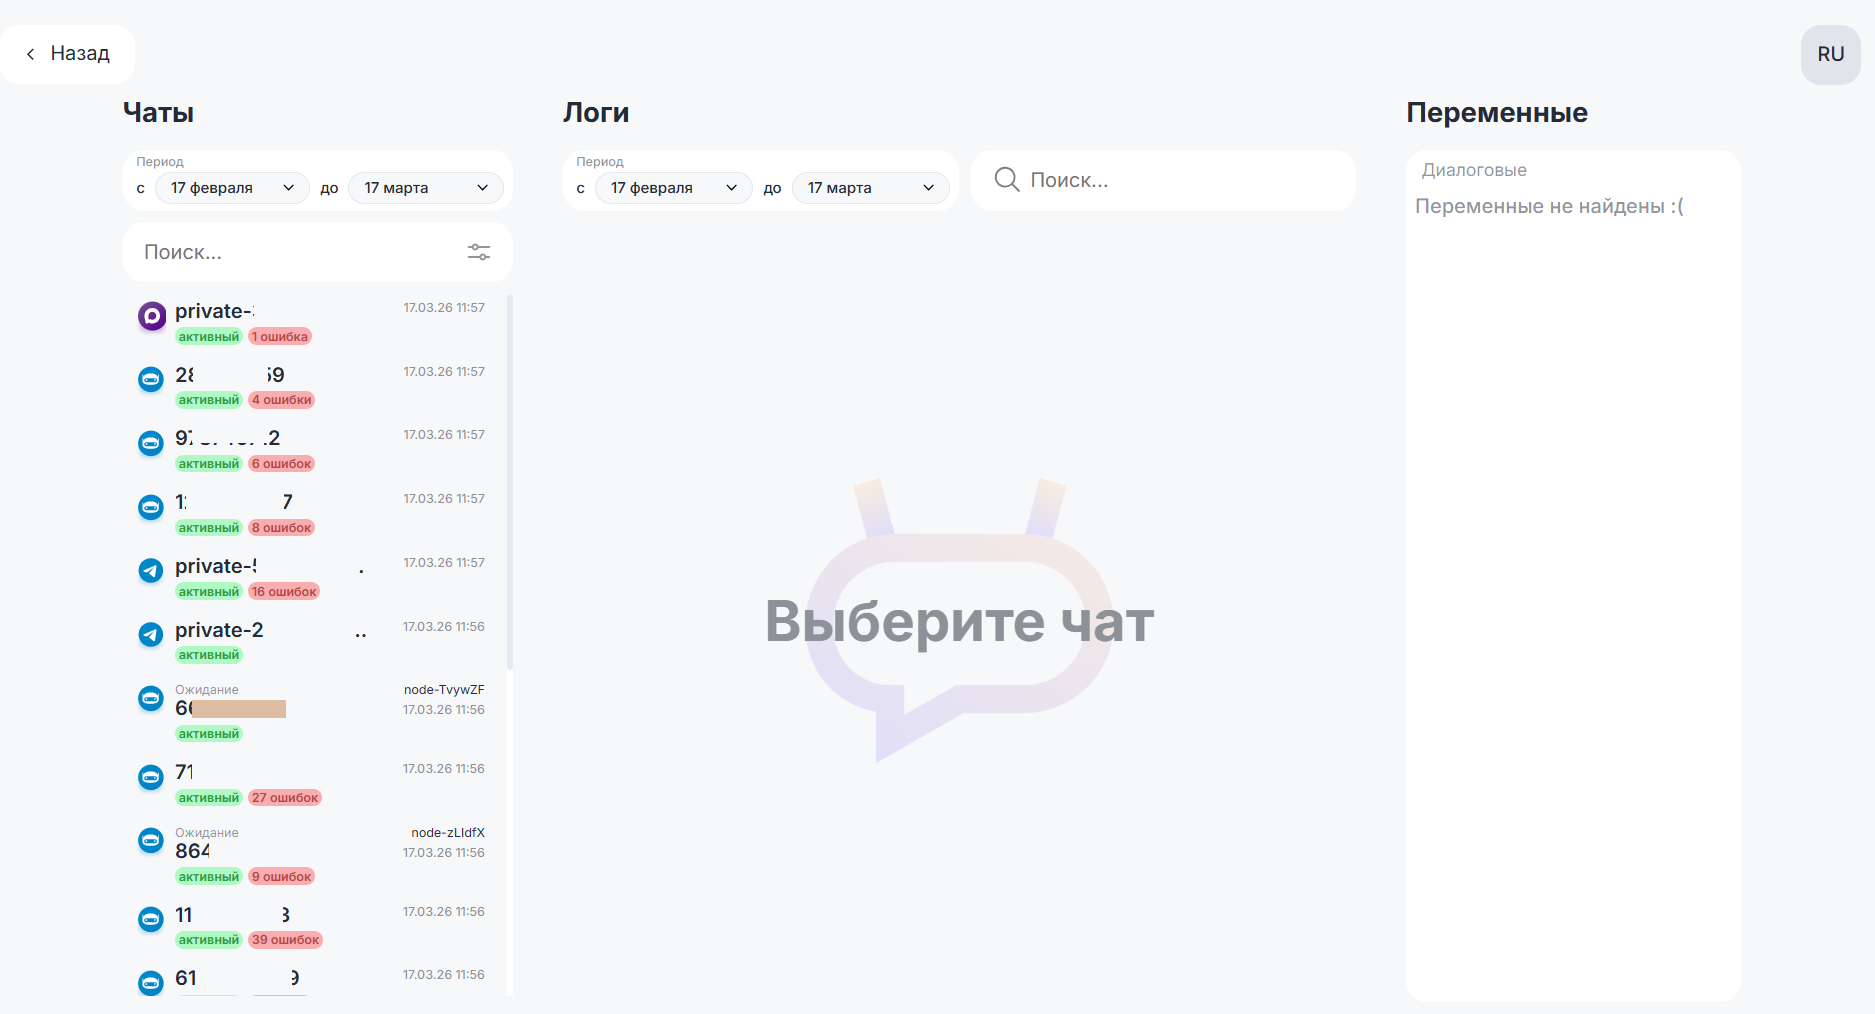The width and height of the screenshot is (1875, 1014).
Task: Click Telegram icon of chat with 16 ошибок
Action: tap(151, 570)
